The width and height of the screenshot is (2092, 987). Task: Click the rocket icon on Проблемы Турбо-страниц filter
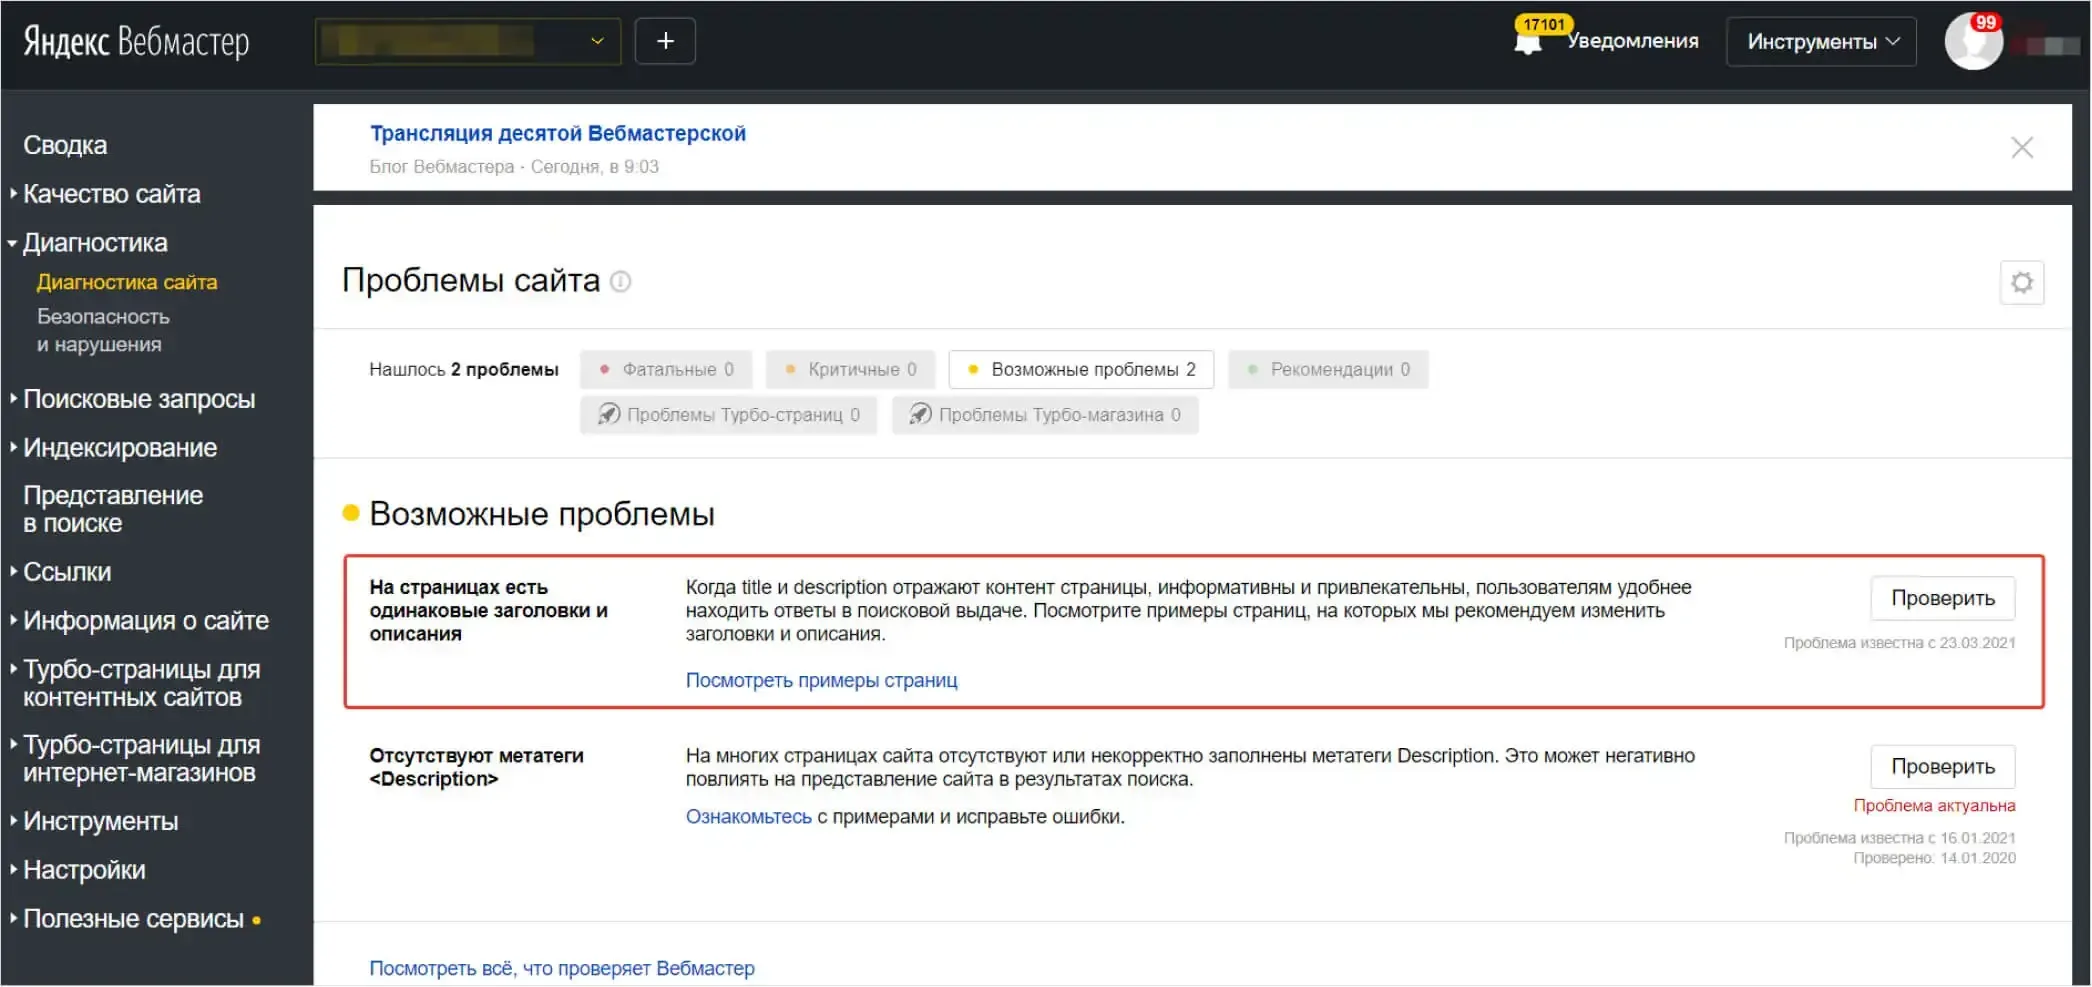point(610,414)
